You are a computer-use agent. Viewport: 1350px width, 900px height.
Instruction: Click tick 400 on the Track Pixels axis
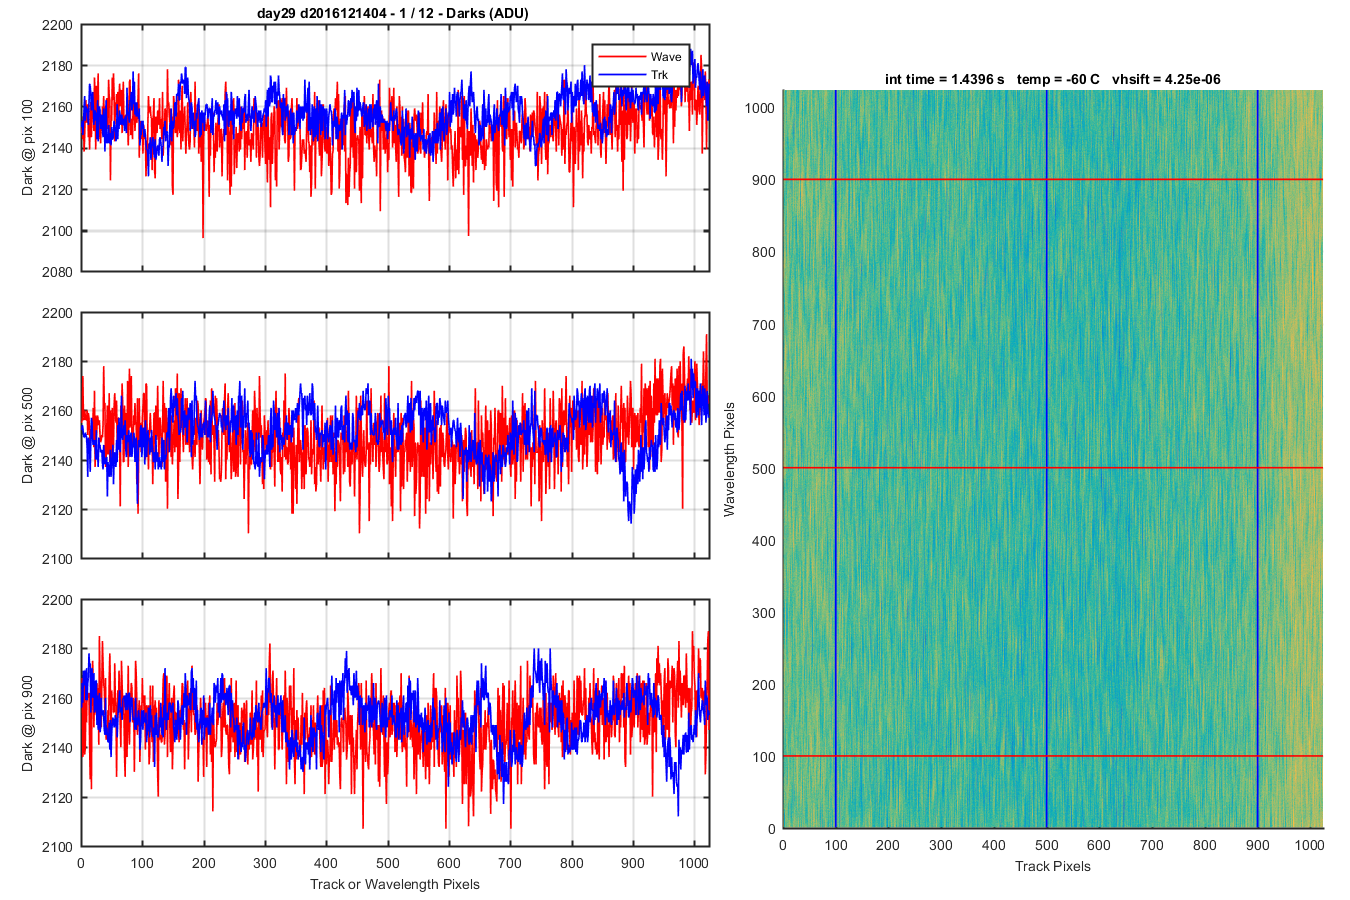point(994,845)
